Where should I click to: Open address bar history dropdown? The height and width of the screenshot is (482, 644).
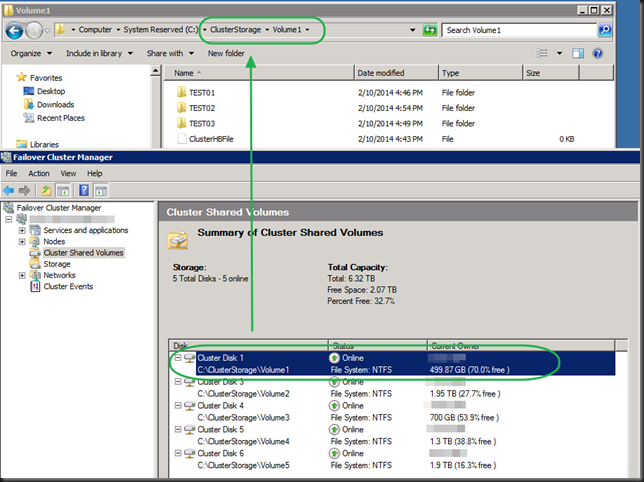[412, 30]
